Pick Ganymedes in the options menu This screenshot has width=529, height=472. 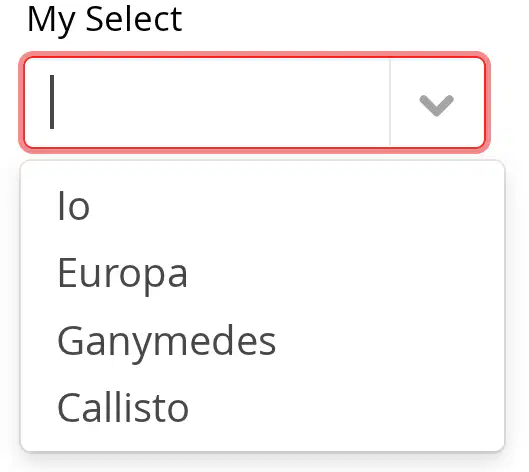click(x=262, y=340)
